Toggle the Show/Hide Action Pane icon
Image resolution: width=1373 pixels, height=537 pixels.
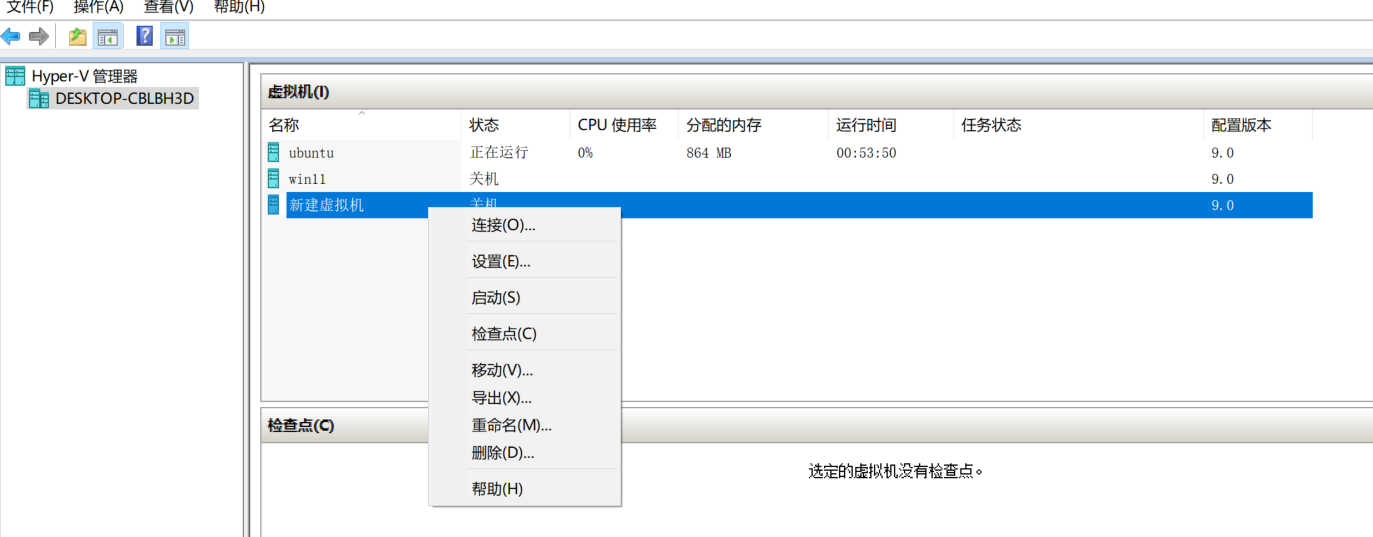tap(175, 37)
